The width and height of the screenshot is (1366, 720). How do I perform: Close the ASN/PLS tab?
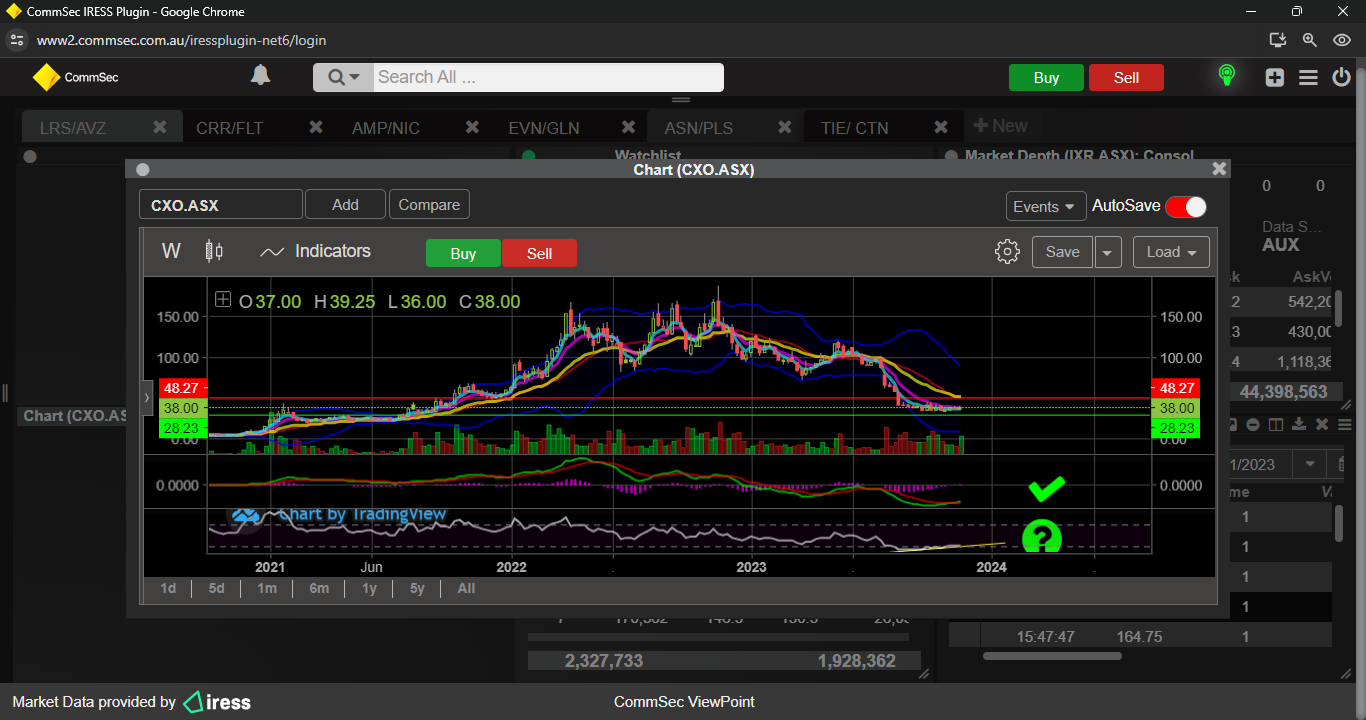(785, 127)
